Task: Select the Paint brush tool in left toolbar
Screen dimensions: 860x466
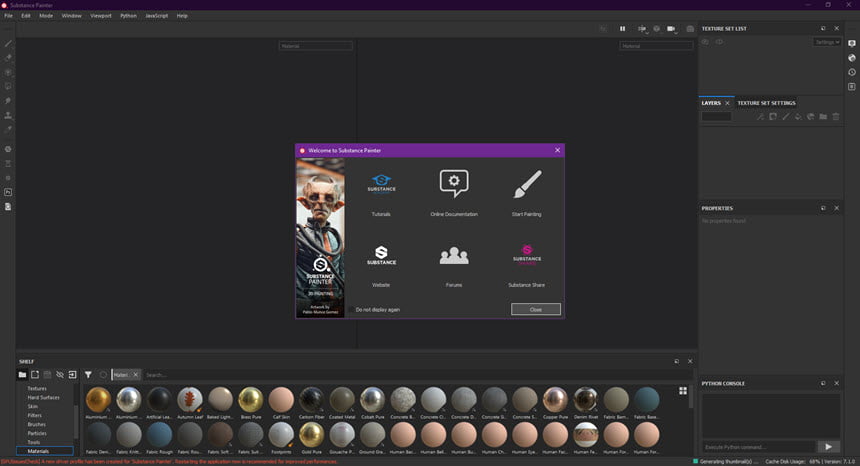Action: [x=8, y=43]
